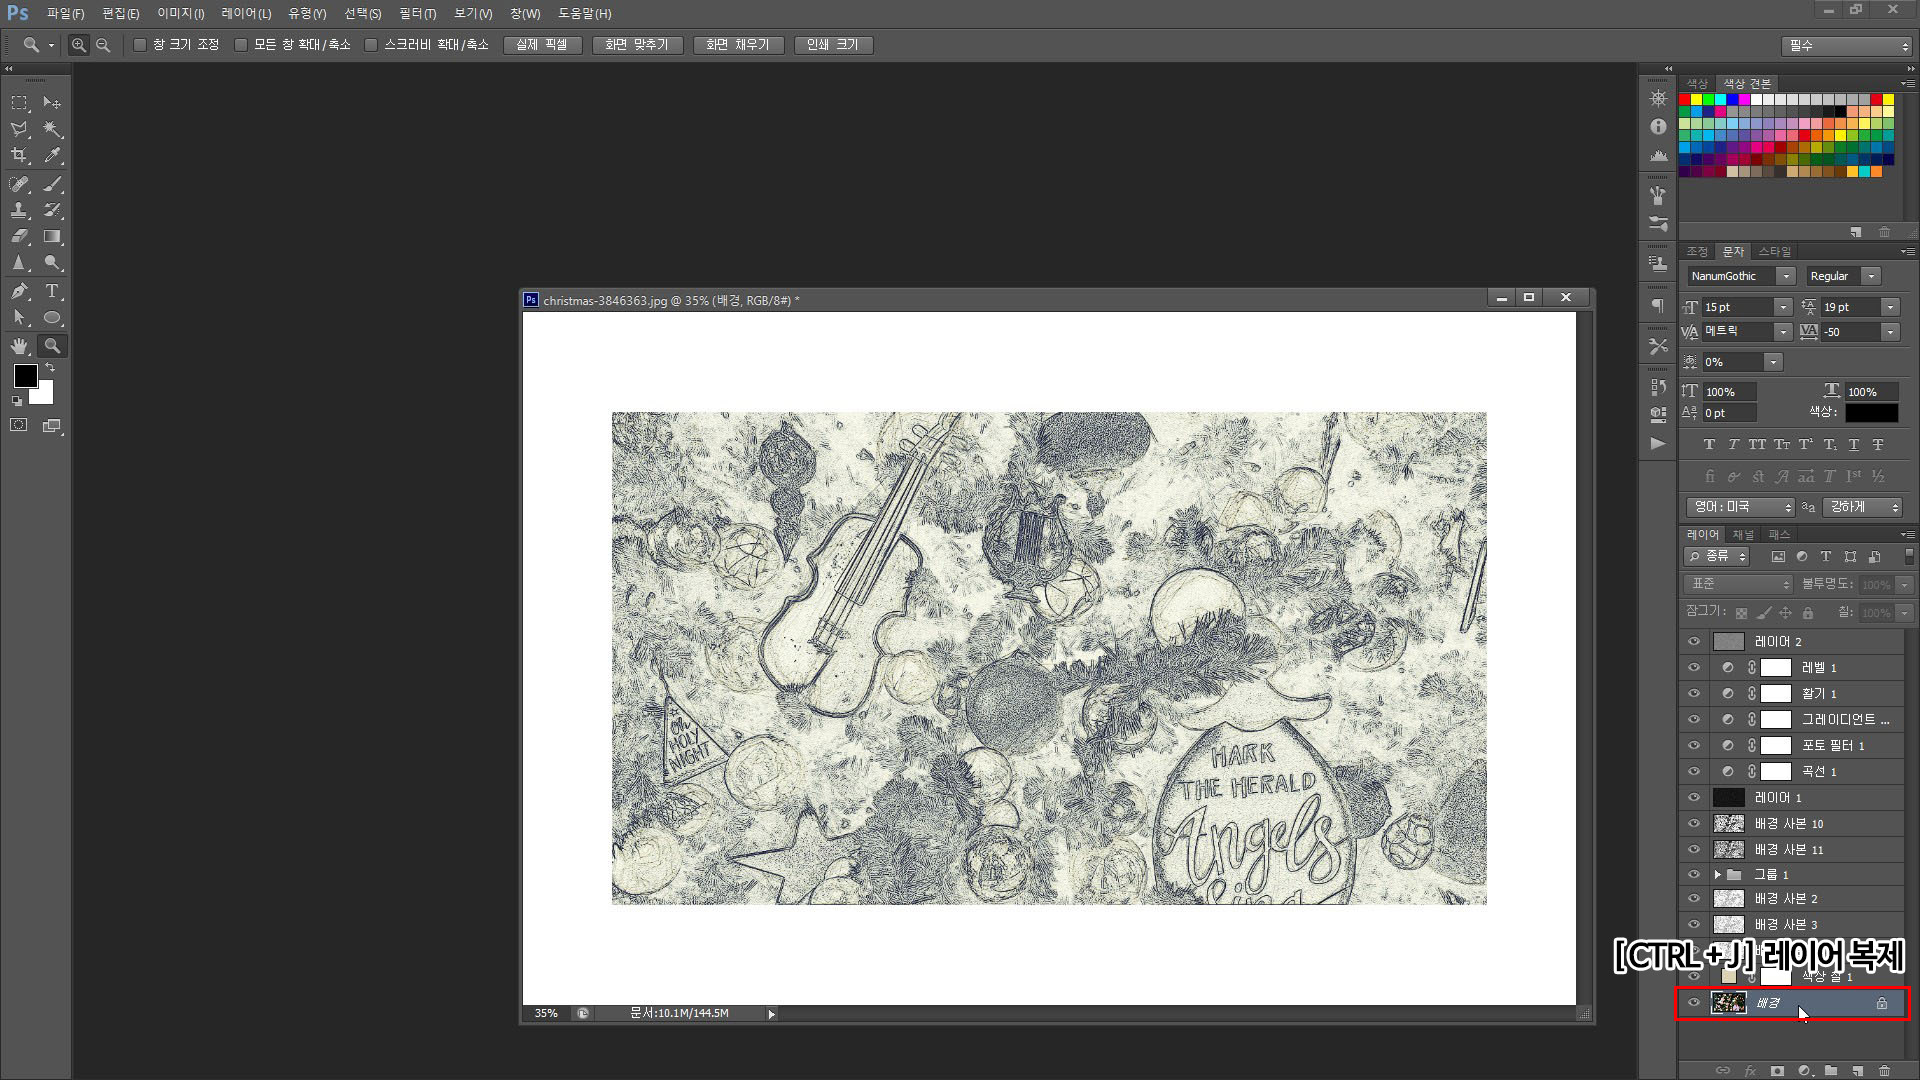Add a layer mask from Layers panel bottom

1777,1071
